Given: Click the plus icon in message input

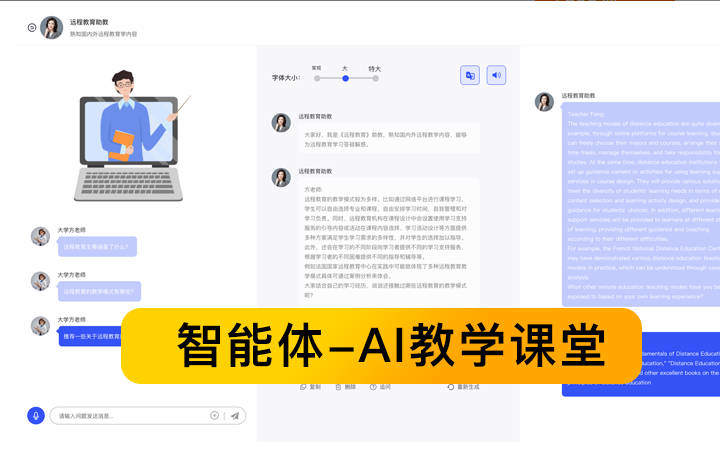Looking at the screenshot, I should point(214,415).
